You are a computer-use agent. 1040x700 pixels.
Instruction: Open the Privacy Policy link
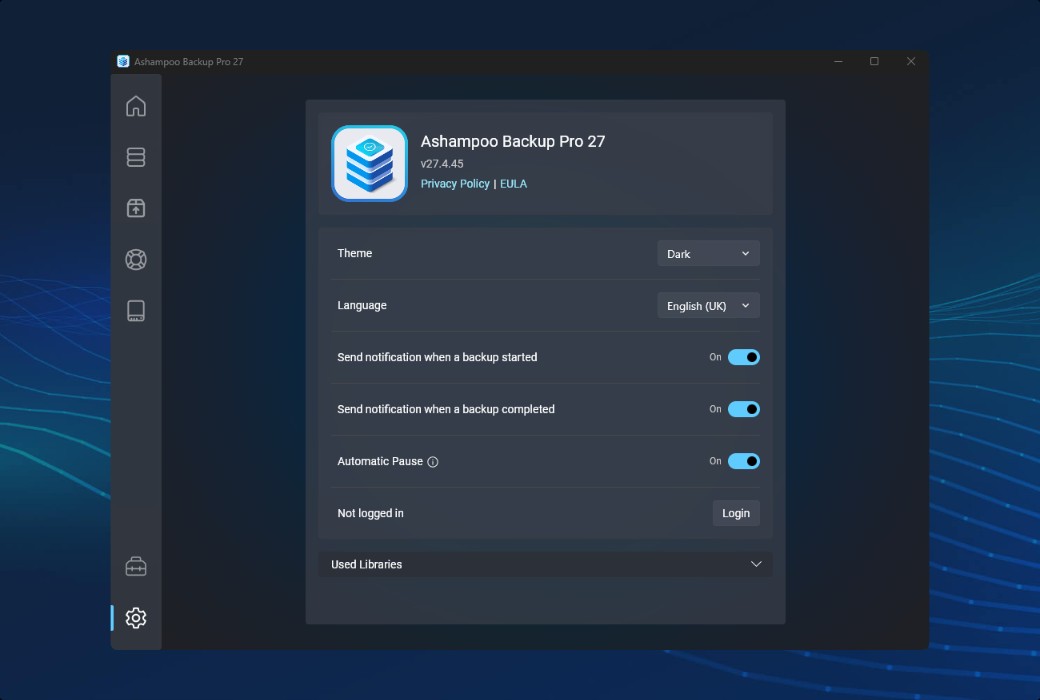point(455,183)
